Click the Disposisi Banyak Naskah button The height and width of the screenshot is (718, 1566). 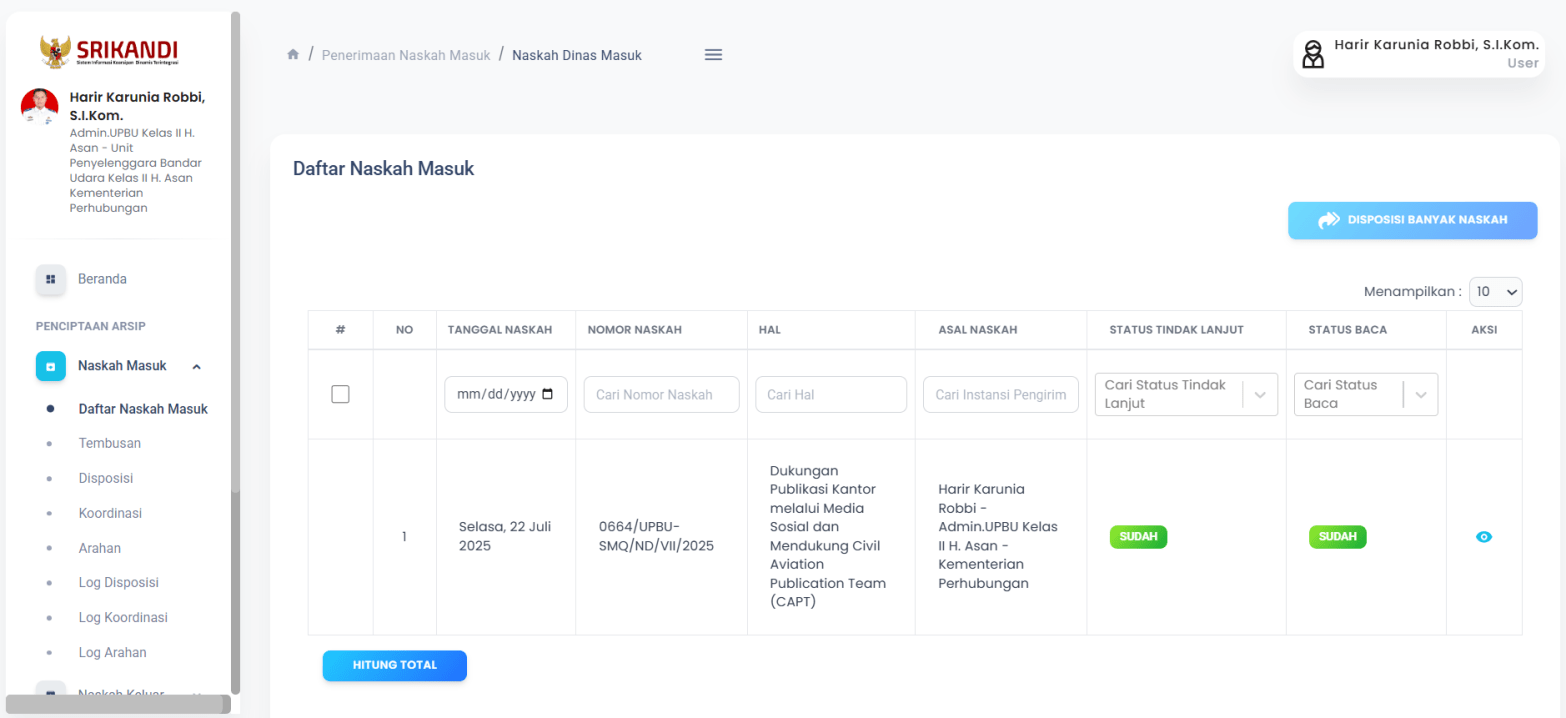(1412, 220)
